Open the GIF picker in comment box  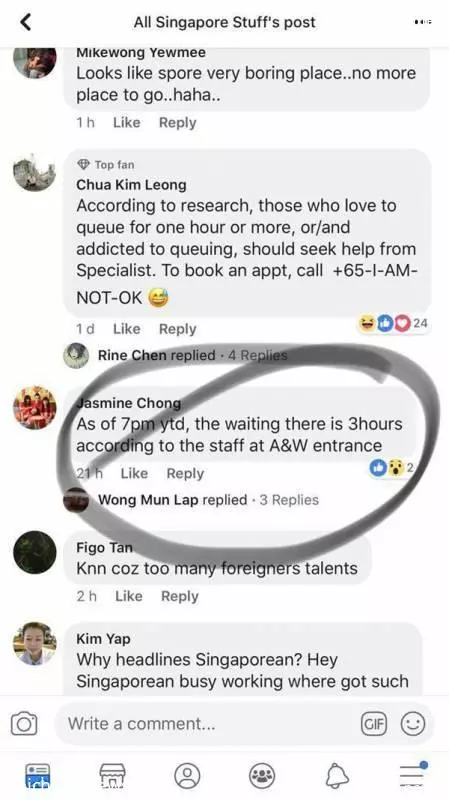click(373, 724)
